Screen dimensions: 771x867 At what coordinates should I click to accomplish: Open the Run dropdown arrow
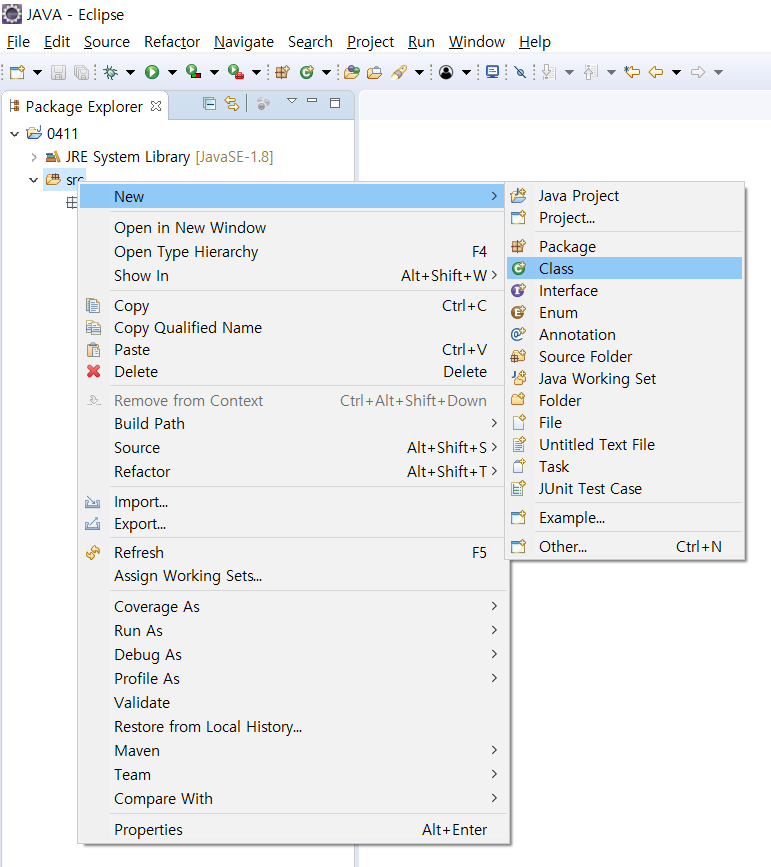[x=172, y=72]
